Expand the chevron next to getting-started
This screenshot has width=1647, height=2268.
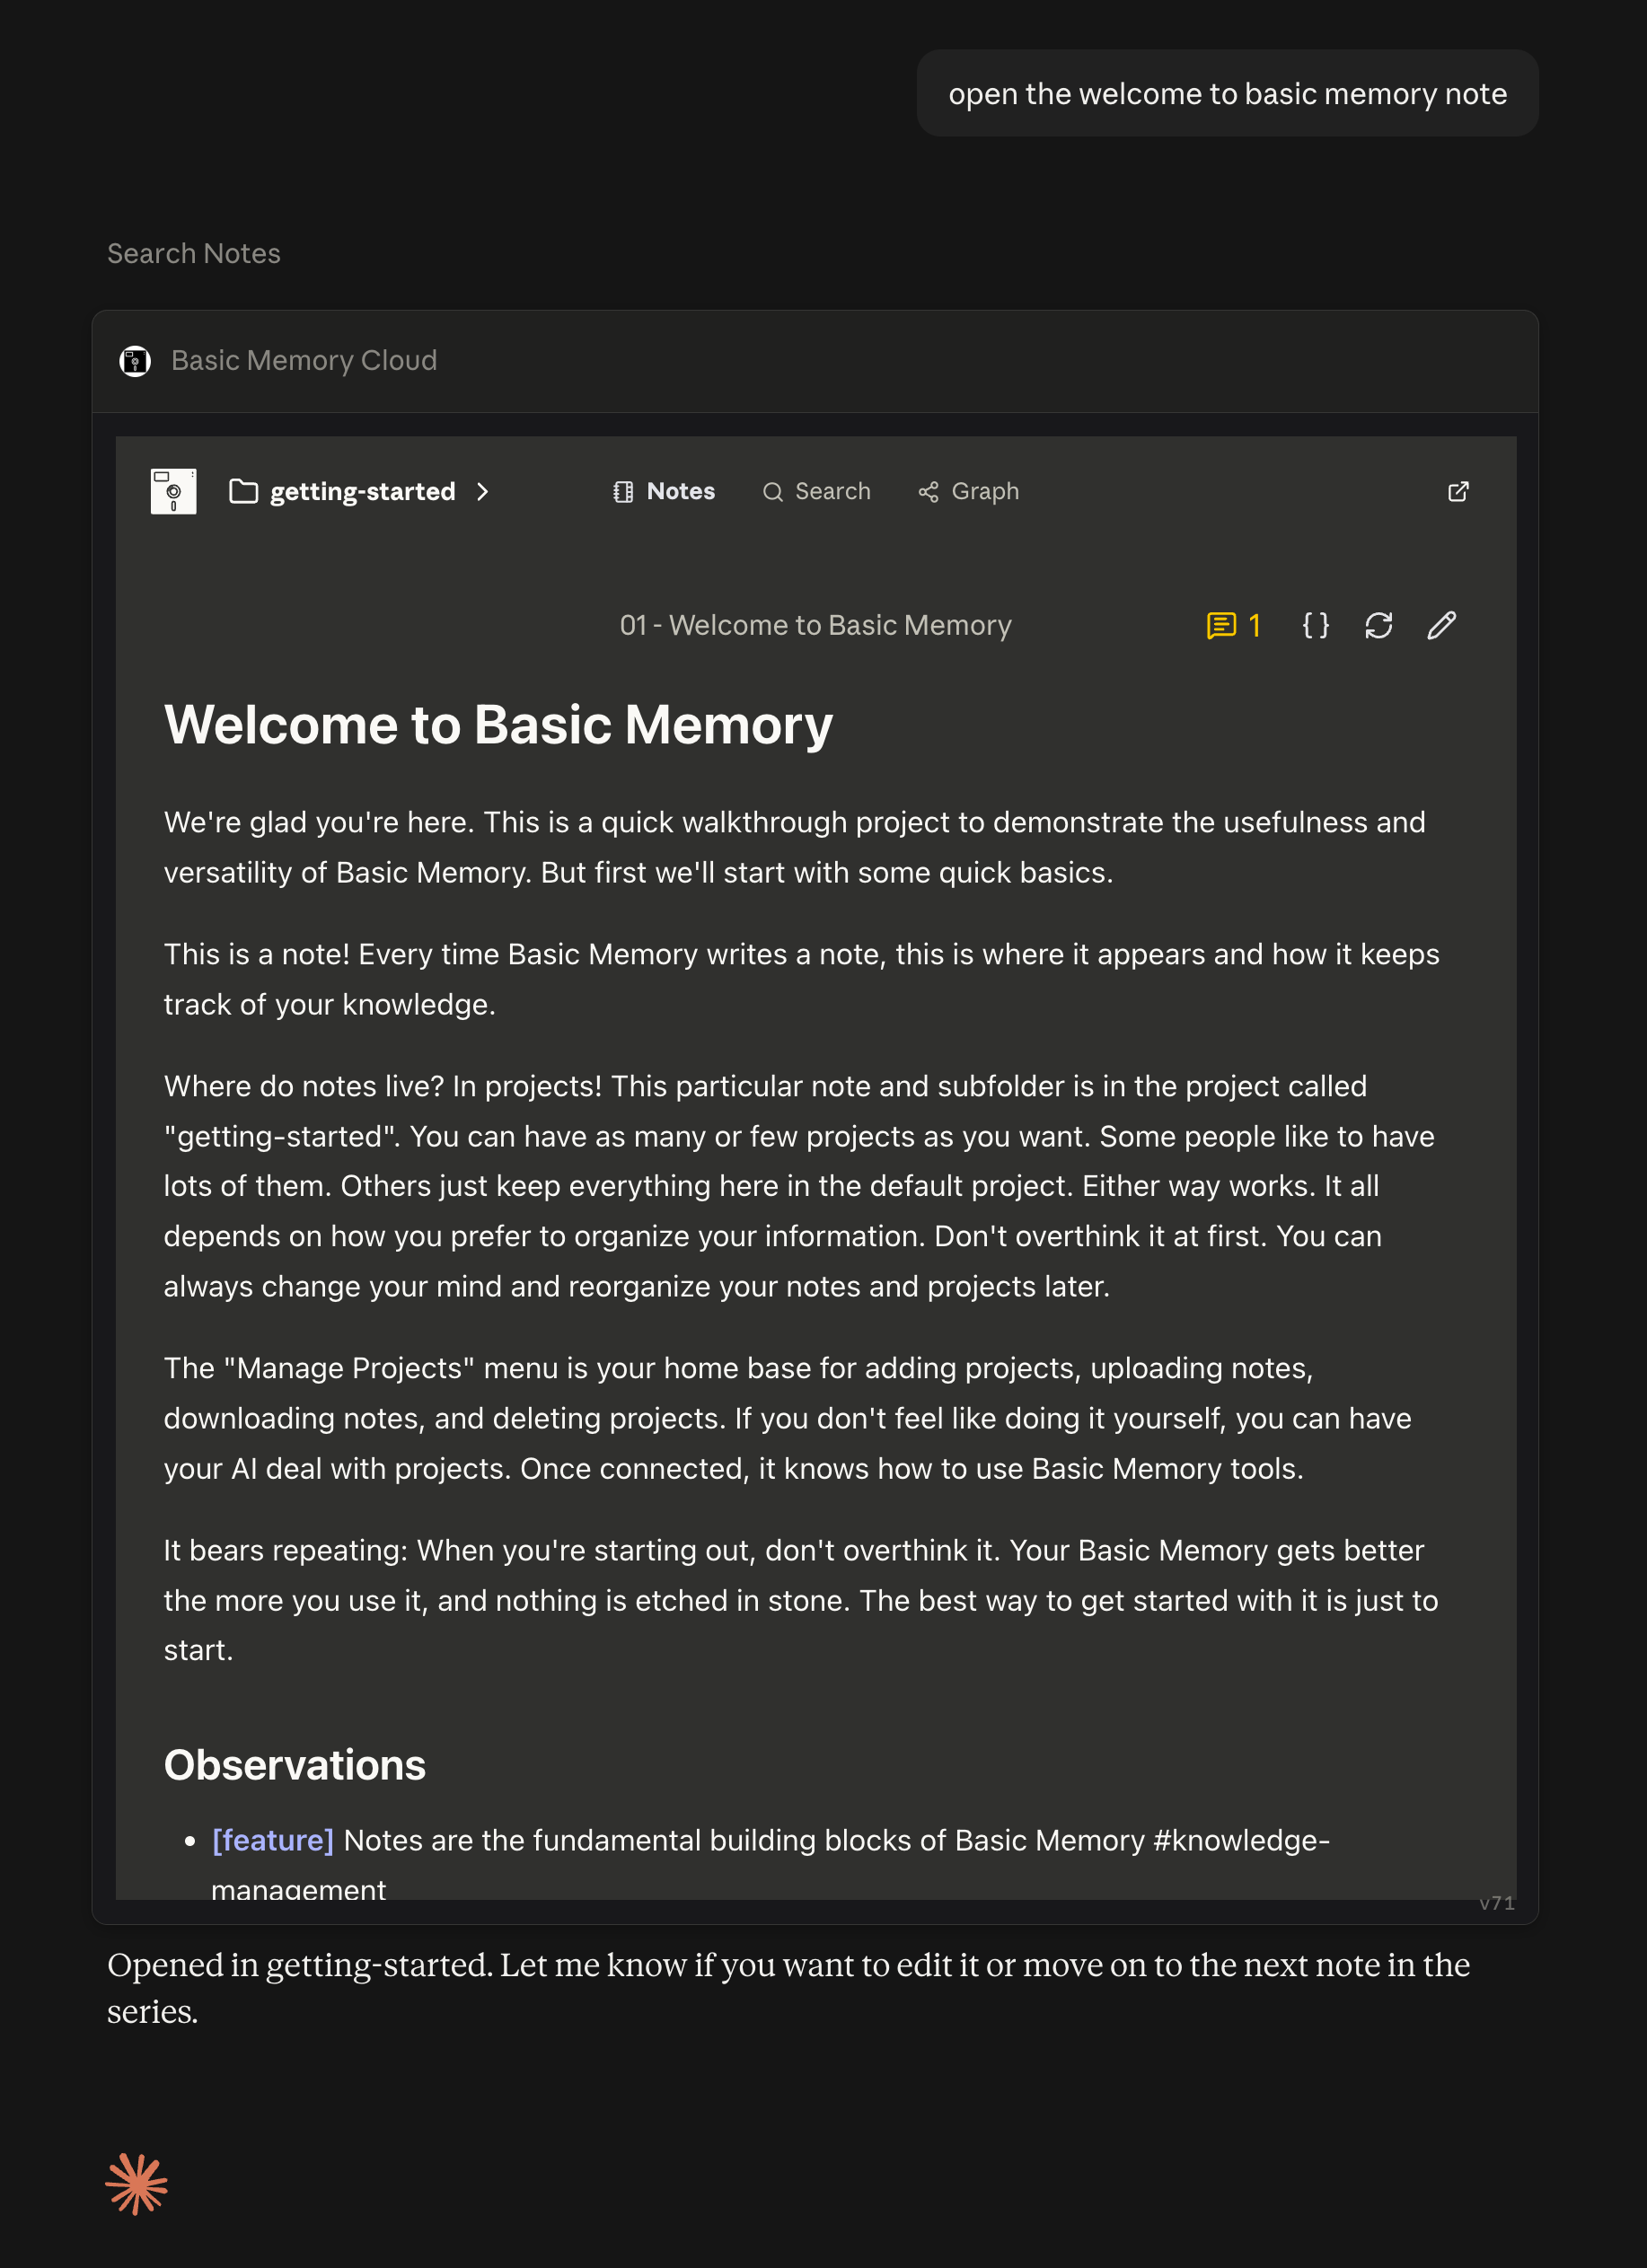pos(483,491)
